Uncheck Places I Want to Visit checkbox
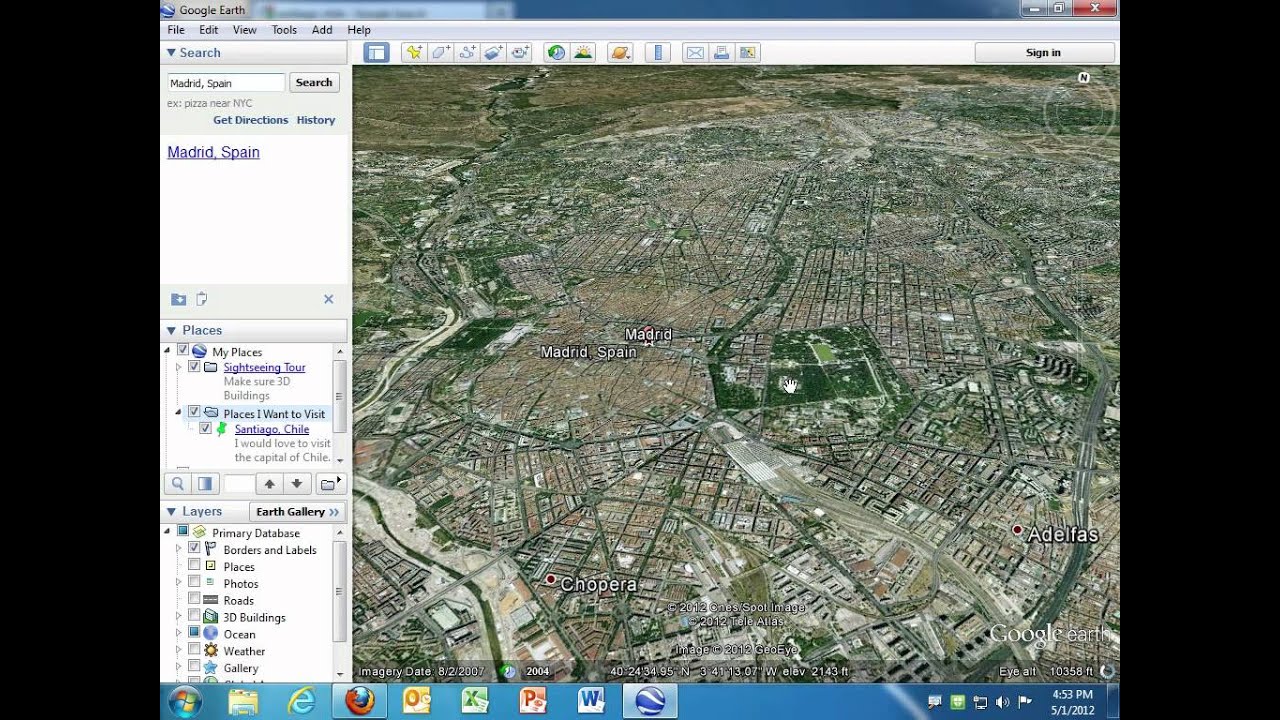This screenshot has width=1280, height=720. 194,413
